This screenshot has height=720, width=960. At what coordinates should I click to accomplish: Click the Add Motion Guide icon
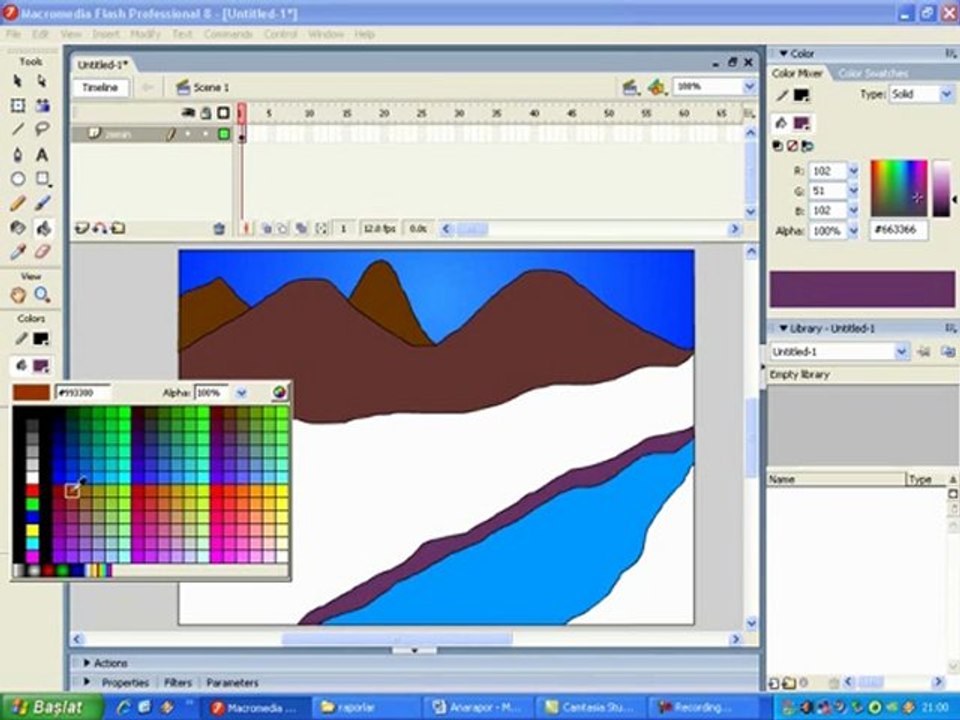pos(99,228)
